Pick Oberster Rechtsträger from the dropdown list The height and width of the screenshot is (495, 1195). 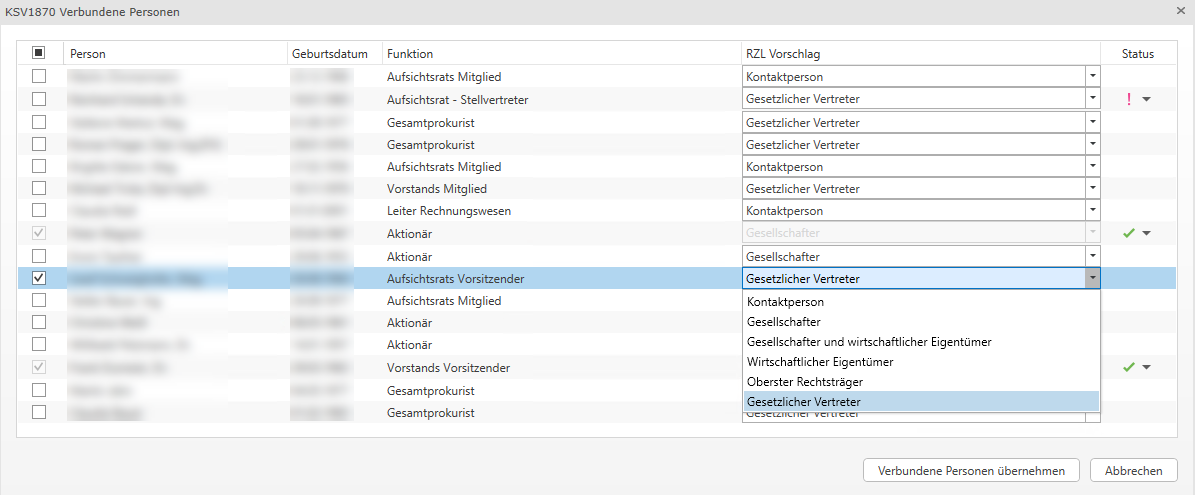tap(804, 382)
